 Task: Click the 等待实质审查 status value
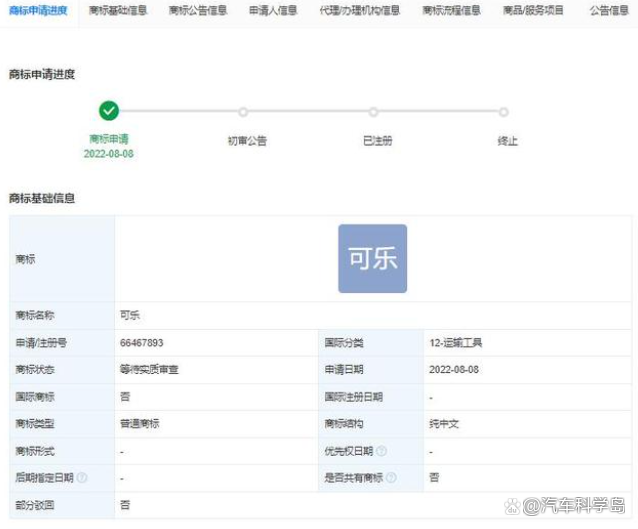pos(149,369)
